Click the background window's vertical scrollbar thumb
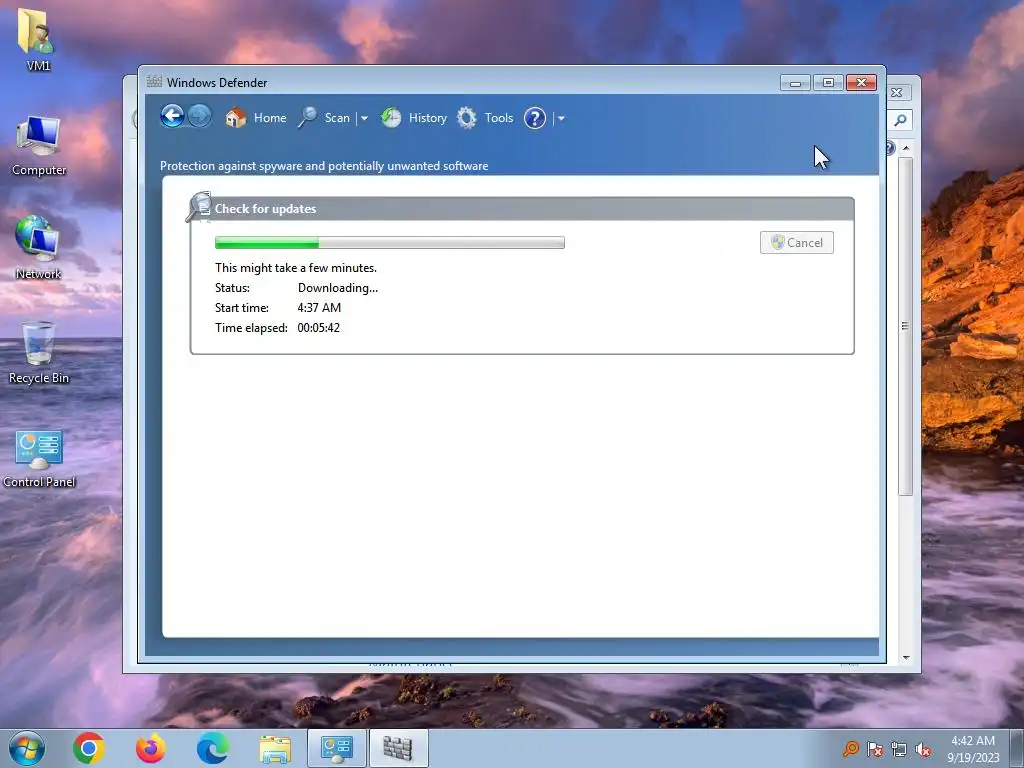This screenshot has height=768, width=1024. click(x=905, y=326)
